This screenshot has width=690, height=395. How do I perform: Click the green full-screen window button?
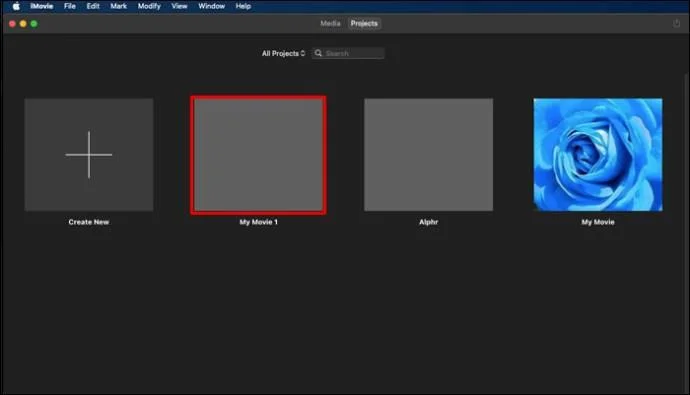(34, 24)
